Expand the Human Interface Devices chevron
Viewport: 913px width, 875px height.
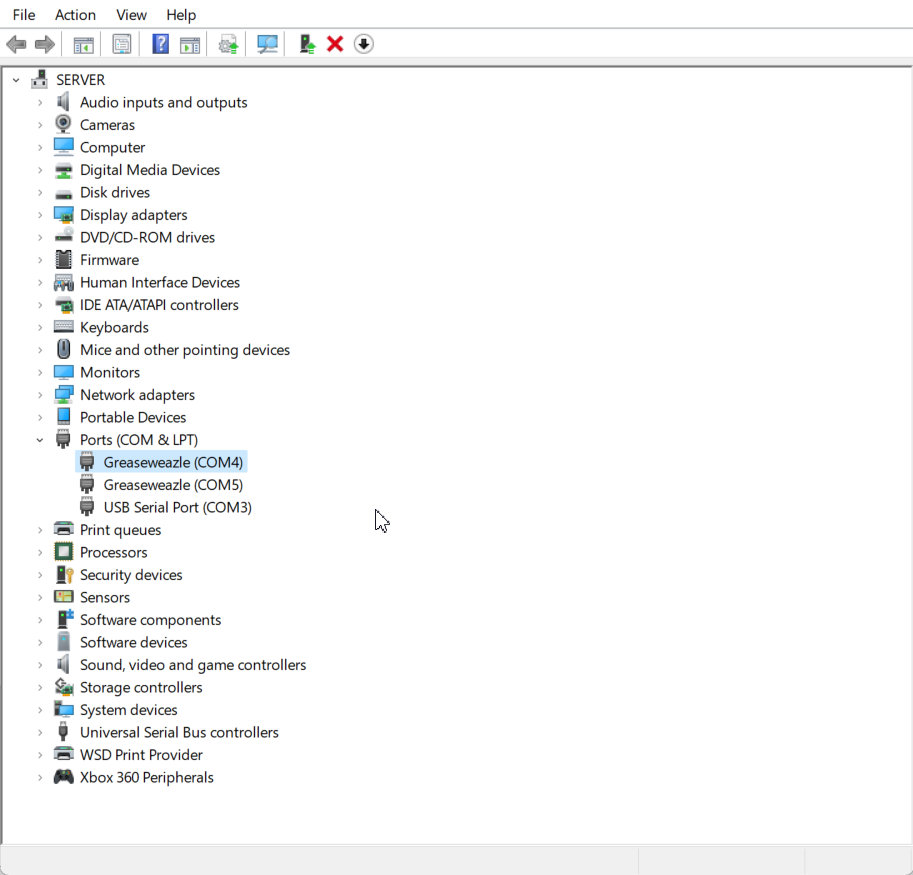(40, 282)
